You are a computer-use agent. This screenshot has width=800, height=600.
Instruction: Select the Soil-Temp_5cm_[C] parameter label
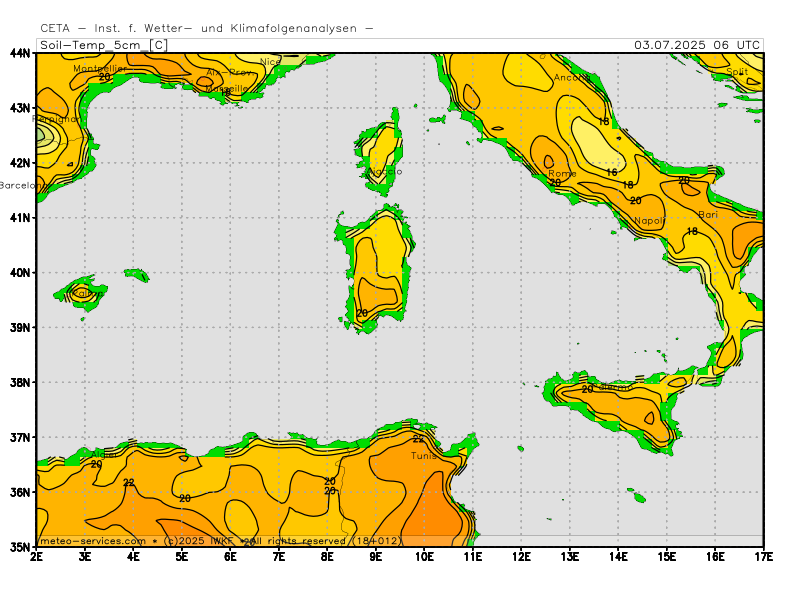point(104,45)
